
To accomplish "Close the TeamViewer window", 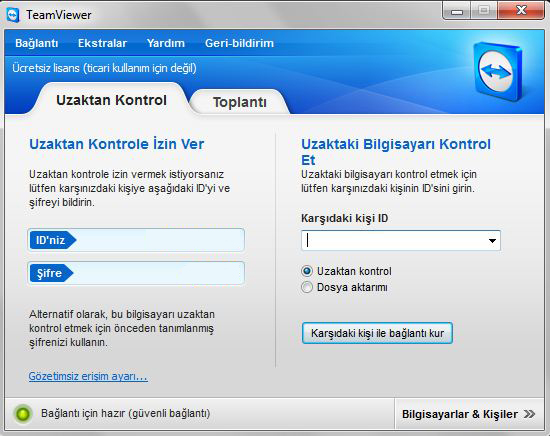I will (521, 11).
